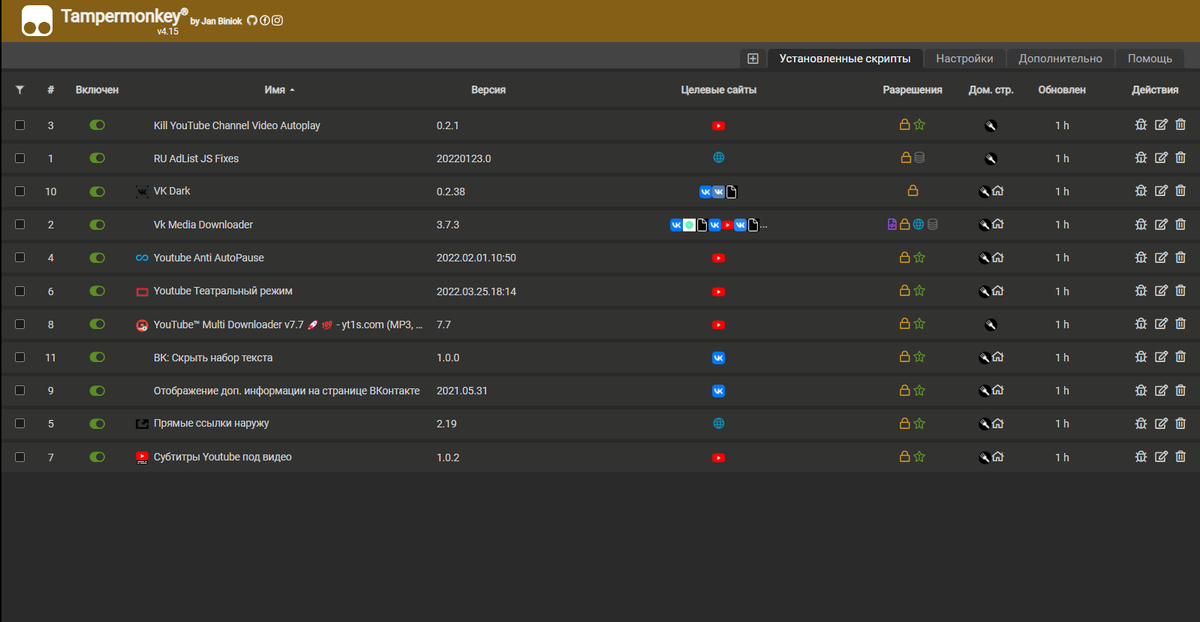Disable the Youtube Anti AutoPause script toggle
This screenshot has width=1200, height=622.
[97, 257]
